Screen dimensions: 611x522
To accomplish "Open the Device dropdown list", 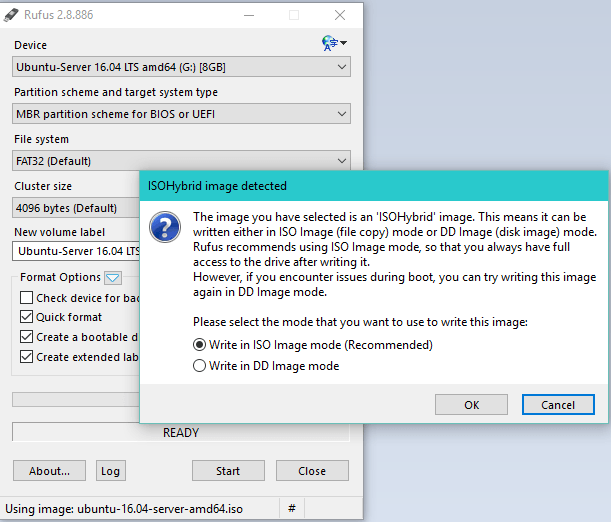I will 181,67.
